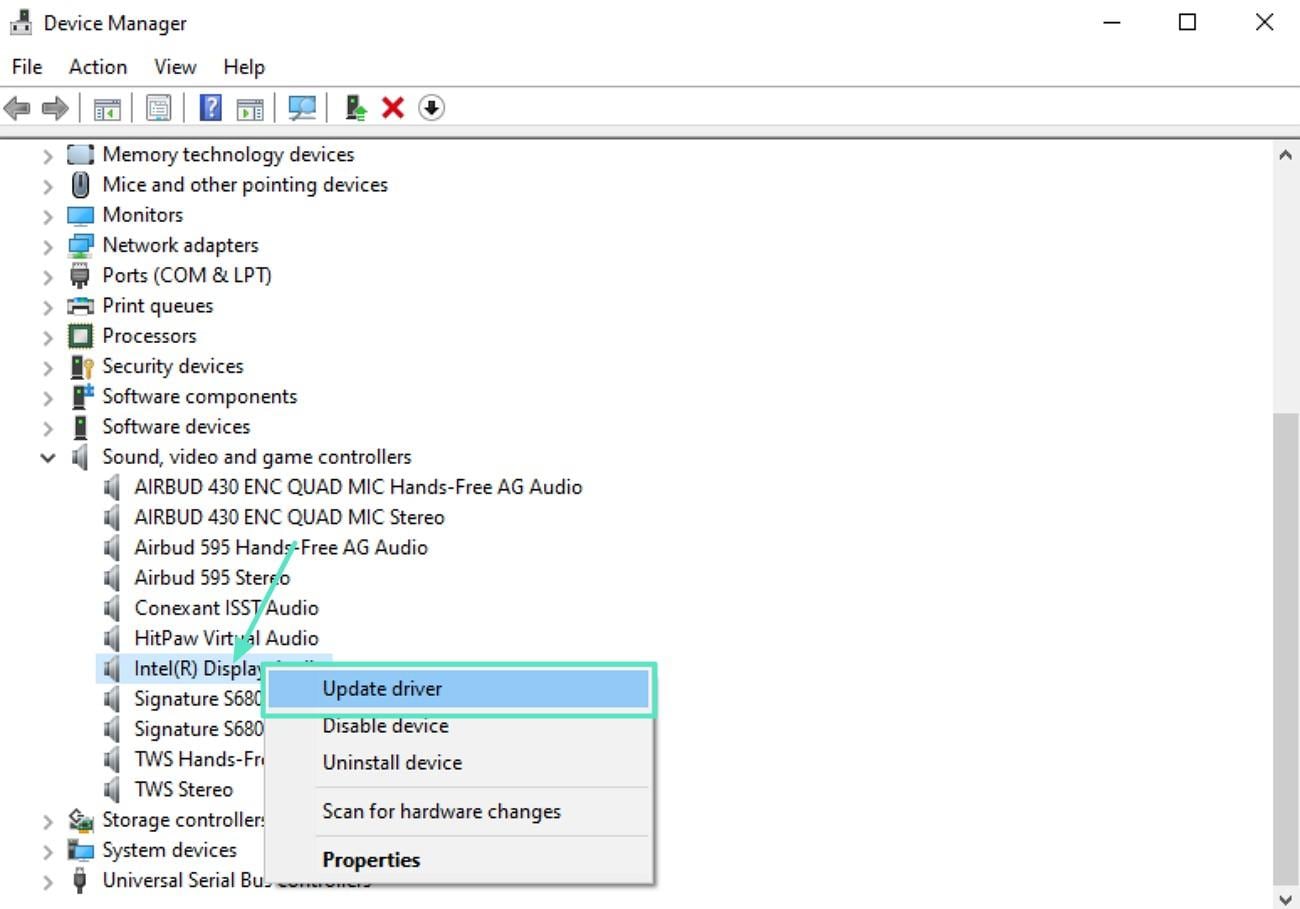The width and height of the screenshot is (1300, 909).
Task: Click the Print queues printer icon
Action: click(x=80, y=306)
